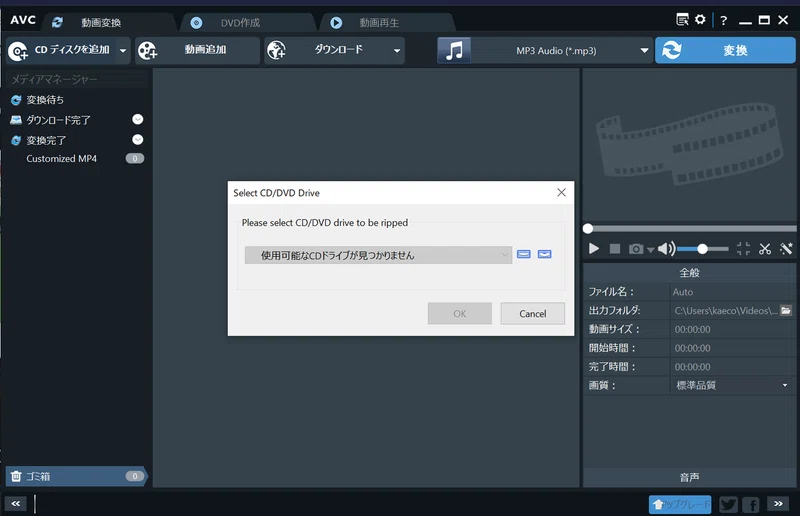
Task: Start conversion with the 変換 button
Action: click(x=725, y=50)
